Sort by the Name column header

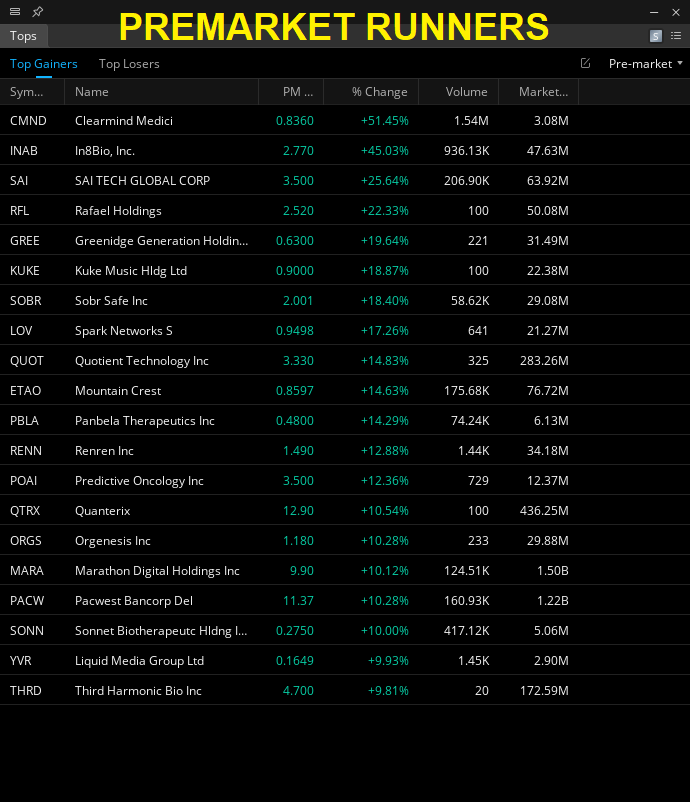(x=161, y=92)
